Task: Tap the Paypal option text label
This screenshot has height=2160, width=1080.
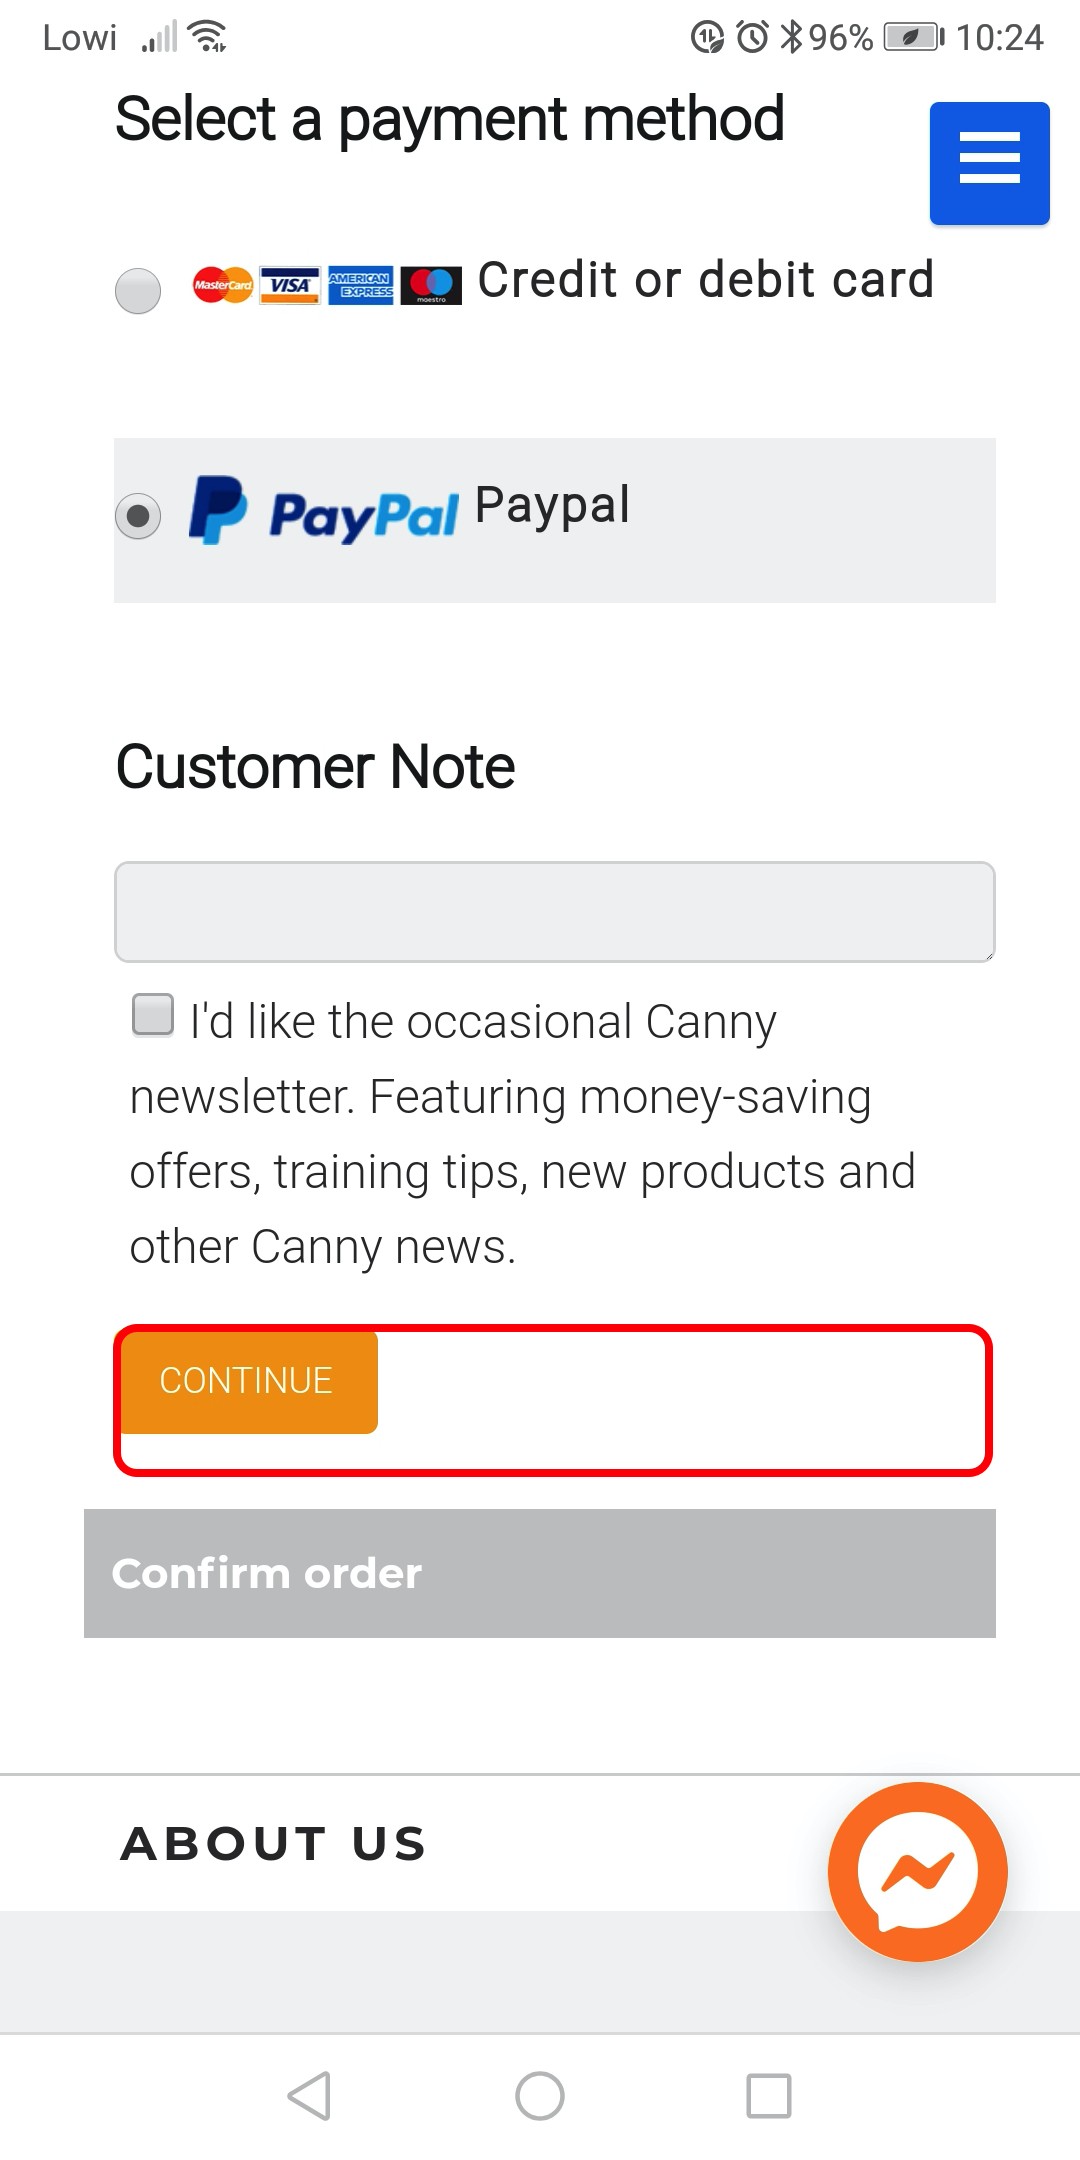Action: (552, 505)
